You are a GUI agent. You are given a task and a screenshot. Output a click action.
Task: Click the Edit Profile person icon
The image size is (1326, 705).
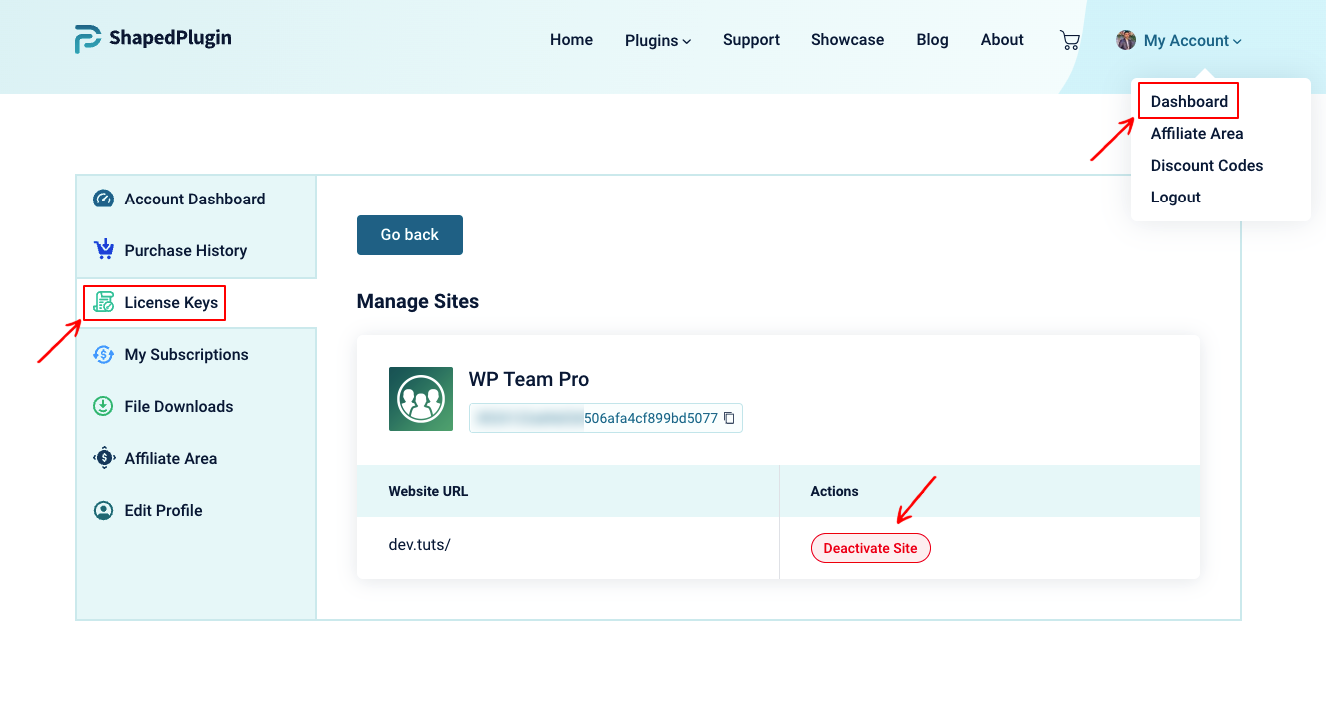click(104, 510)
